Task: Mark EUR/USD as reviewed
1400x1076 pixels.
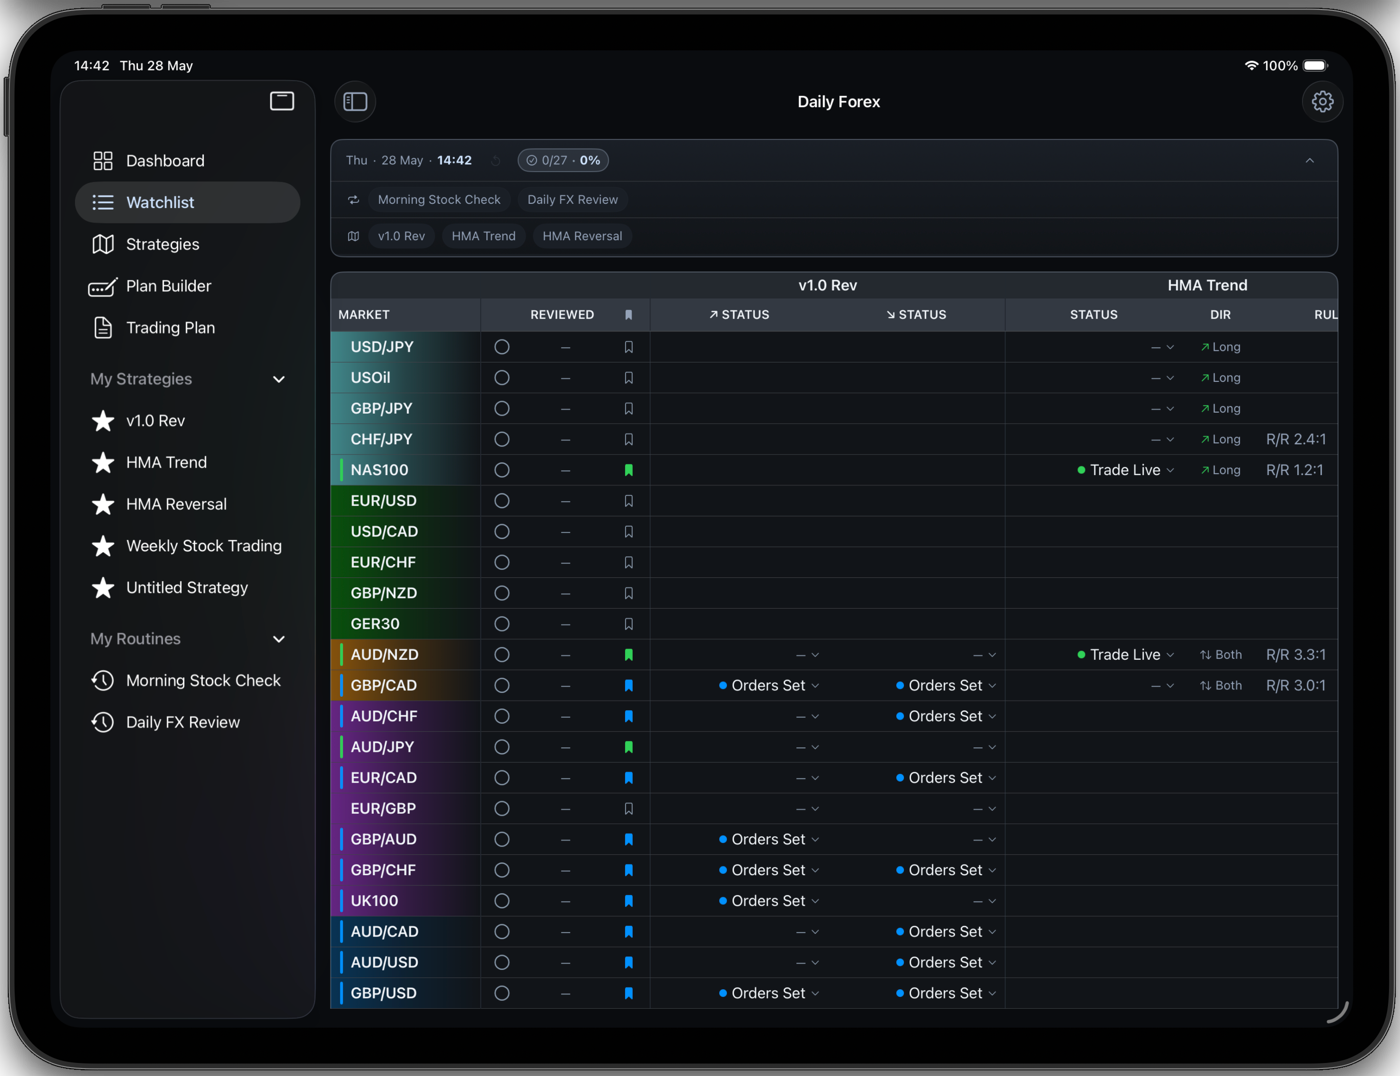Action: tap(502, 501)
